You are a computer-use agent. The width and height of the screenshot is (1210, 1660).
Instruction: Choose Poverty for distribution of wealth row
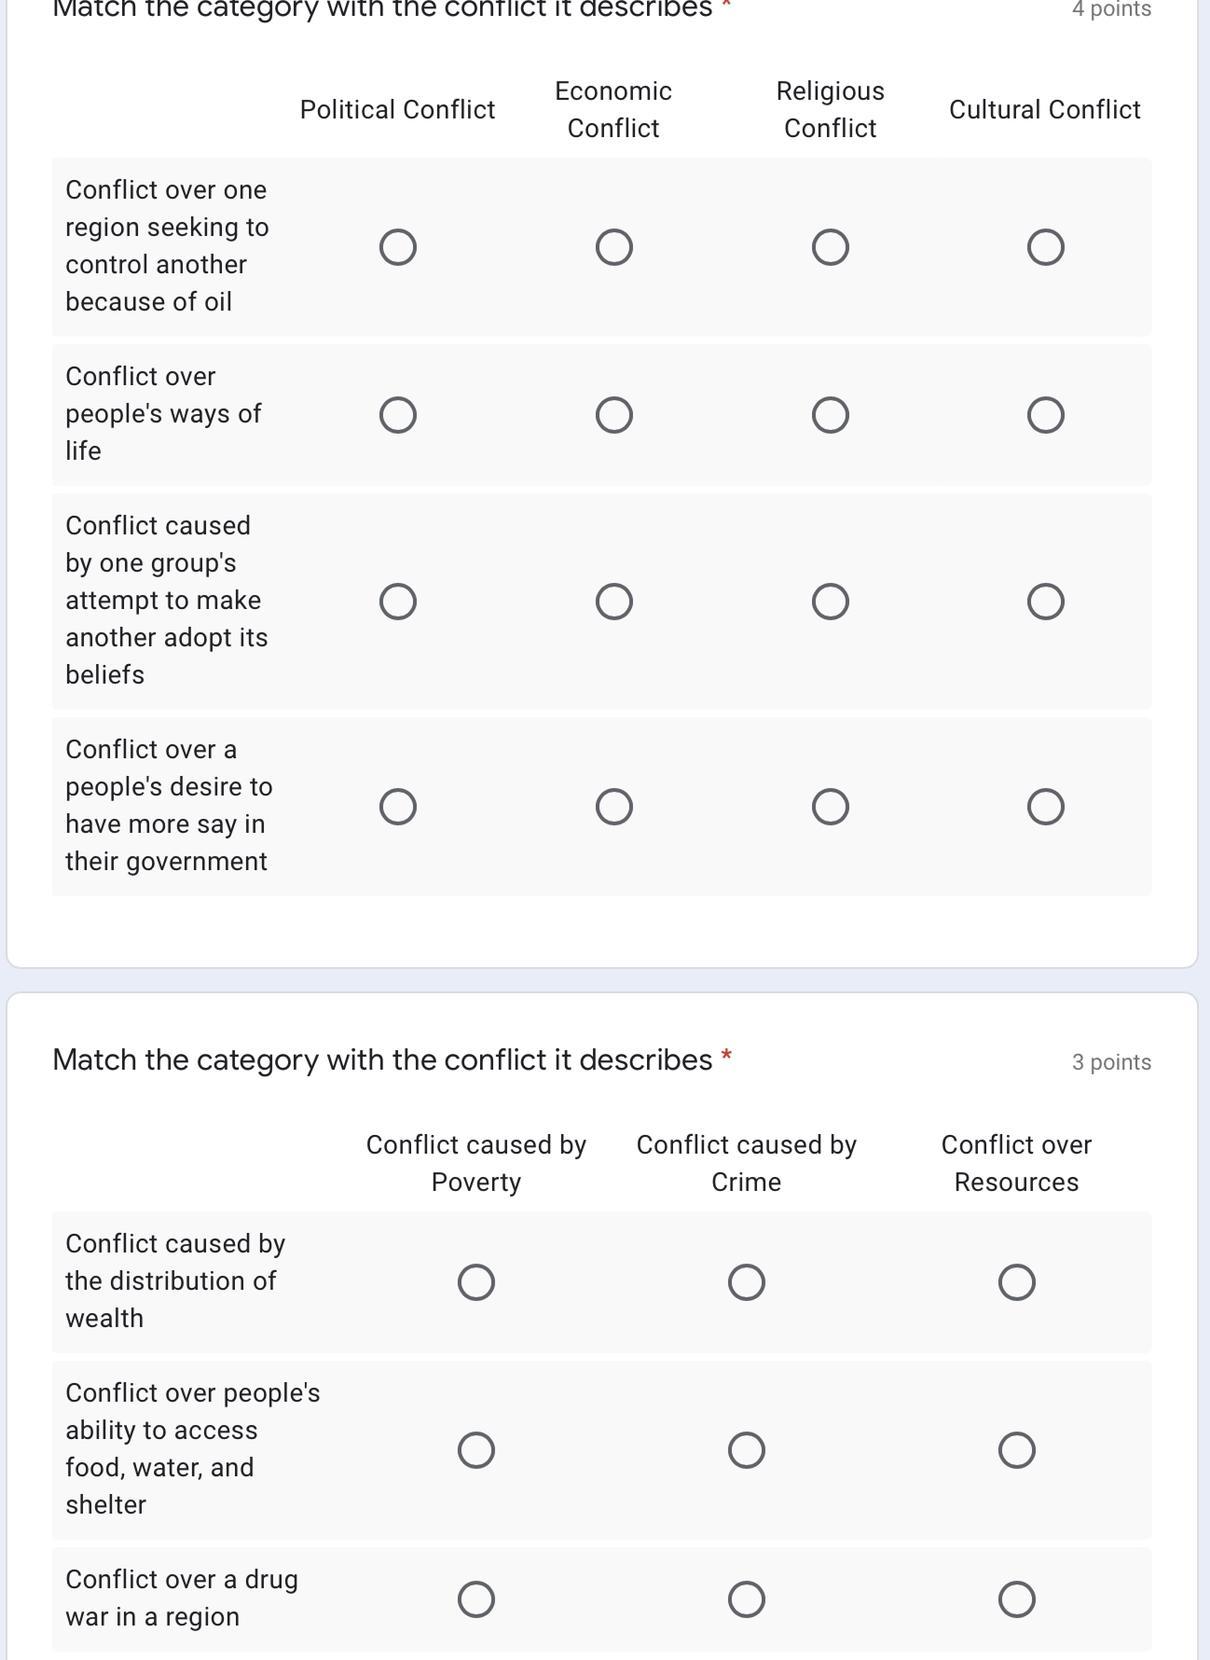(476, 1282)
